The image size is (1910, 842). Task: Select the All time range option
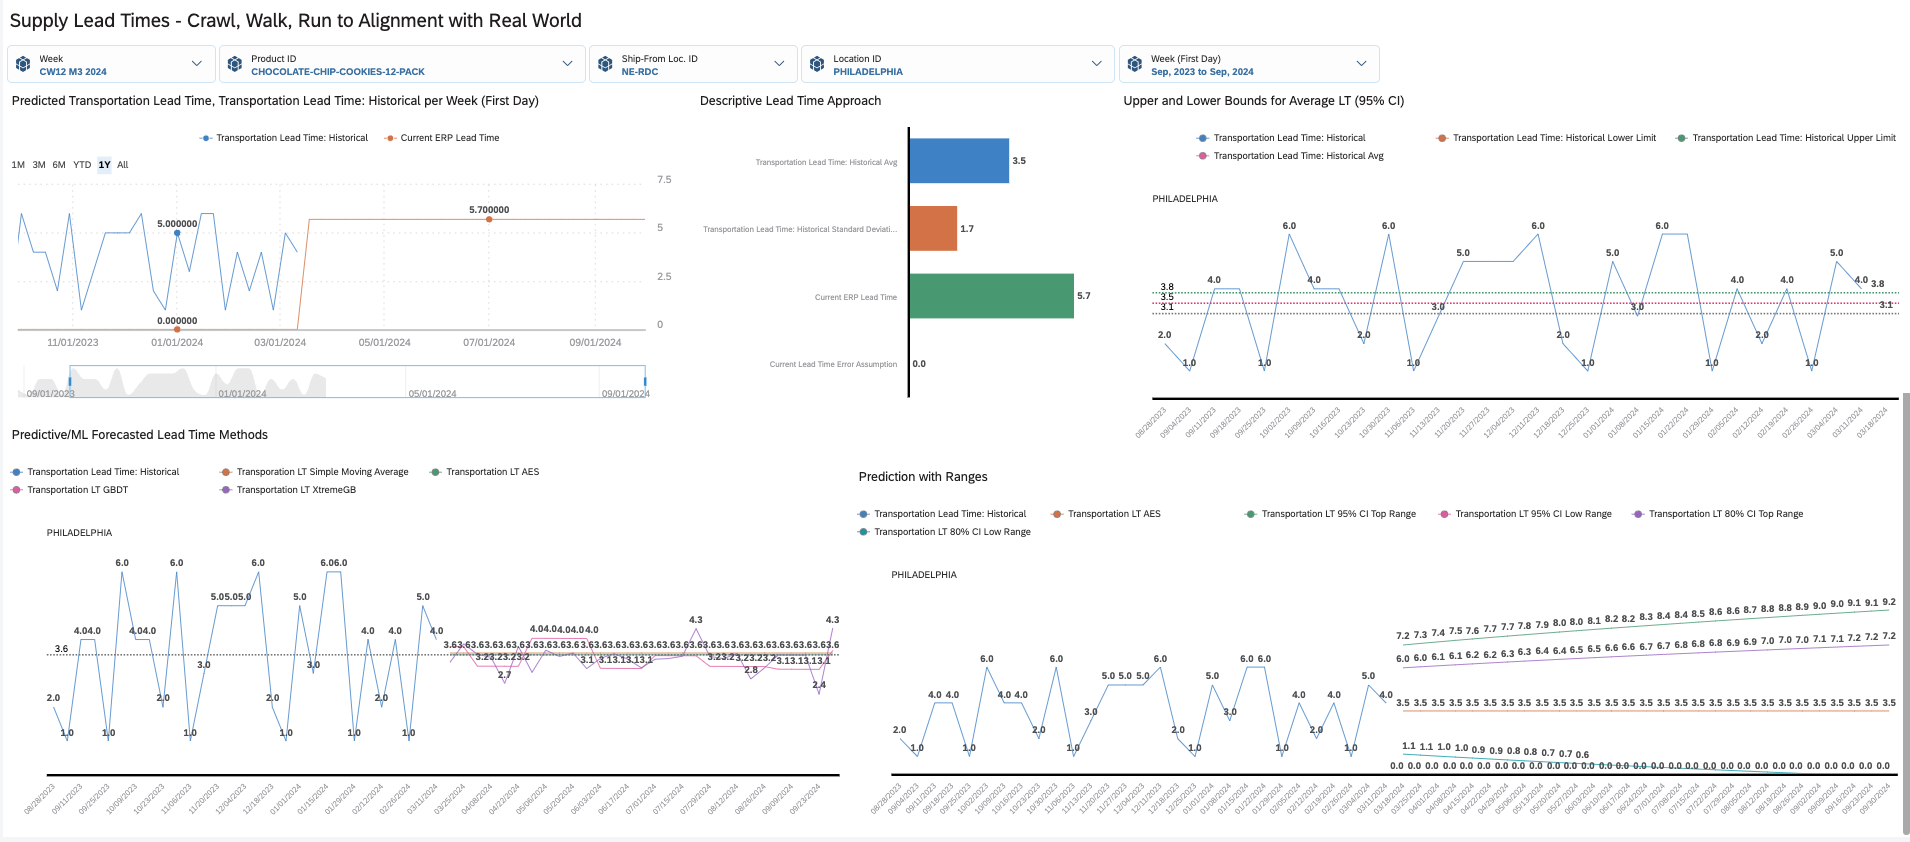point(123,165)
